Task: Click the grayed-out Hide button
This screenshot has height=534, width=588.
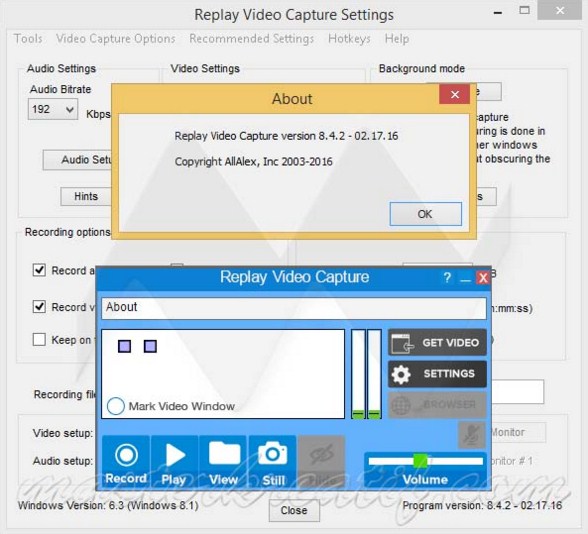Action: pyautogui.click(x=321, y=462)
